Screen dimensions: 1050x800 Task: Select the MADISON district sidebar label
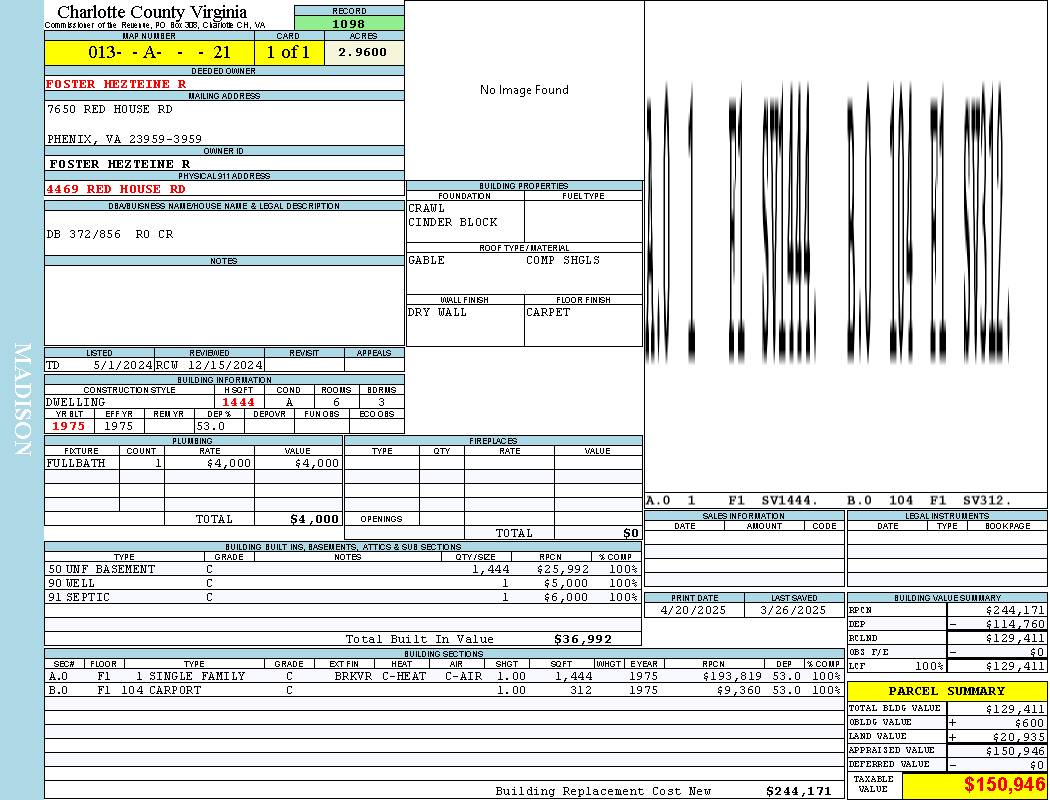point(22,399)
